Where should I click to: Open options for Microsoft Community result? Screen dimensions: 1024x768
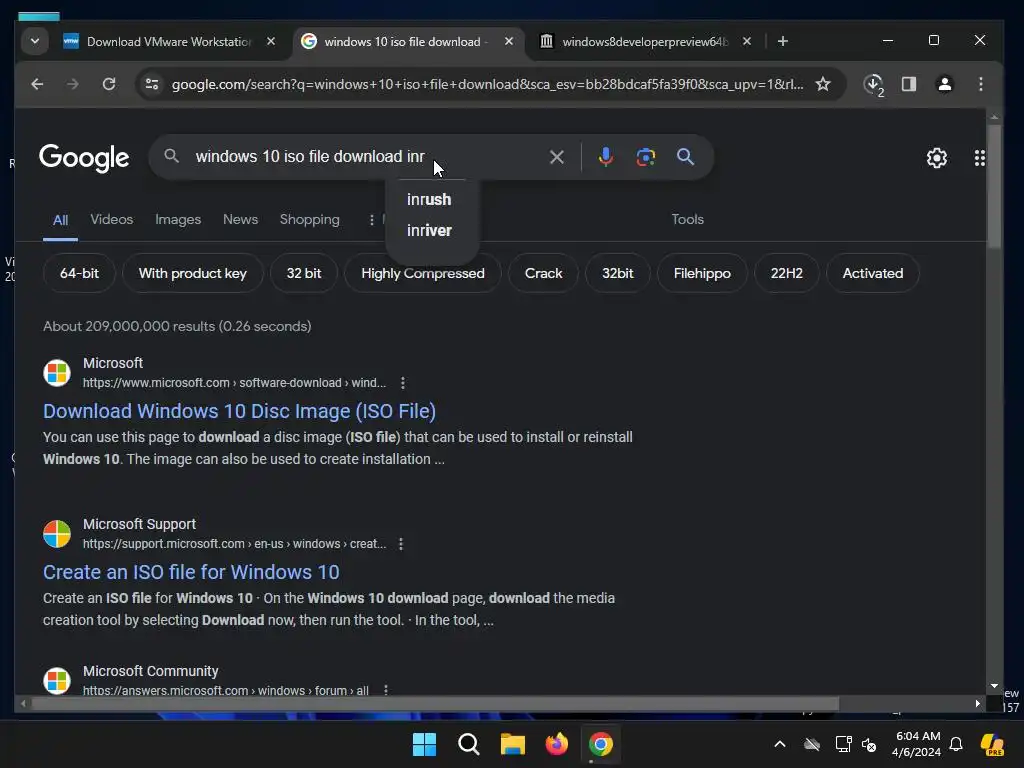386,690
